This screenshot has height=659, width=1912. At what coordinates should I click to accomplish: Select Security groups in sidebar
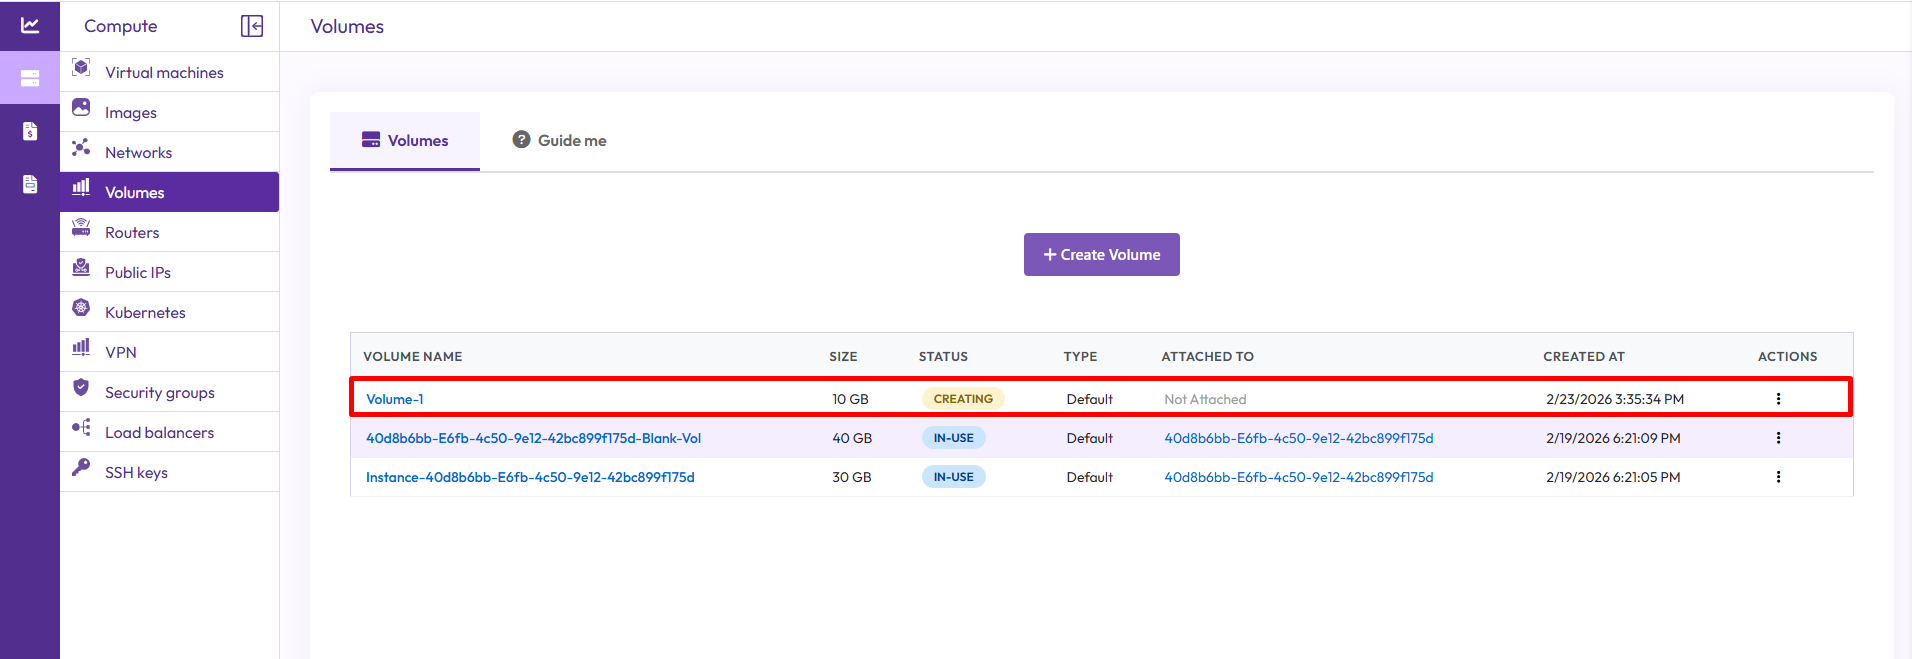(x=160, y=392)
